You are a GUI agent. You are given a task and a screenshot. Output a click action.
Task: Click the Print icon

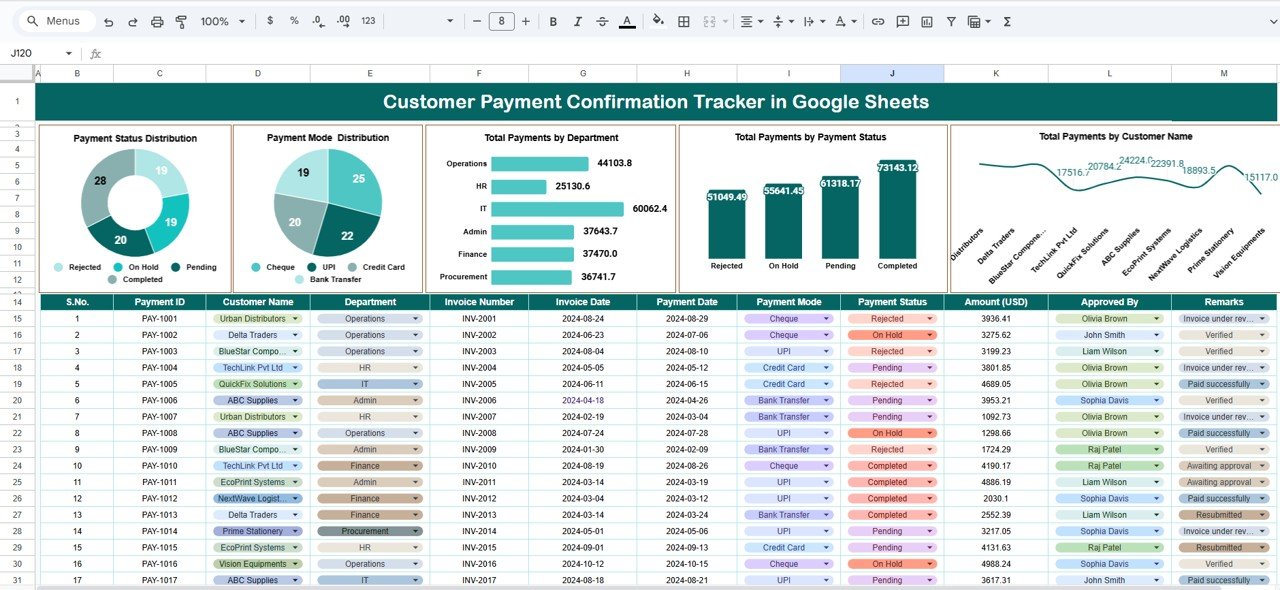pyautogui.click(x=157, y=20)
